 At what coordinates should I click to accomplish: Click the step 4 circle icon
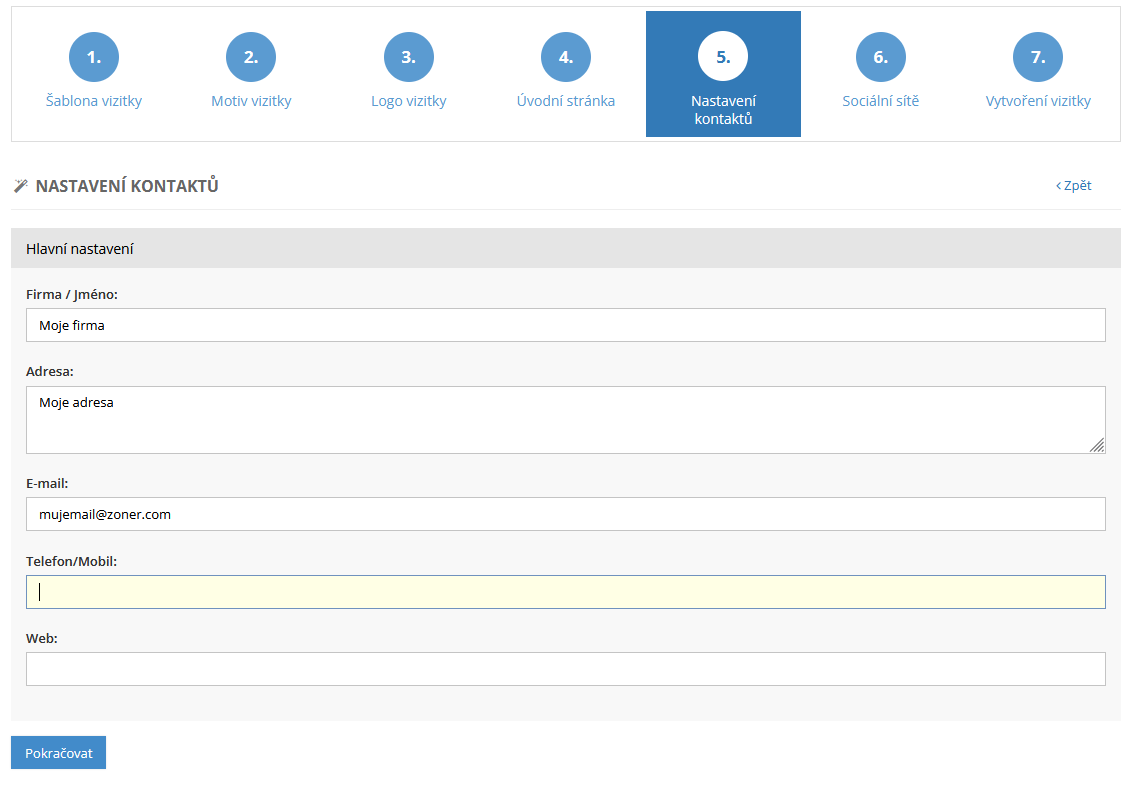pyautogui.click(x=566, y=57)
